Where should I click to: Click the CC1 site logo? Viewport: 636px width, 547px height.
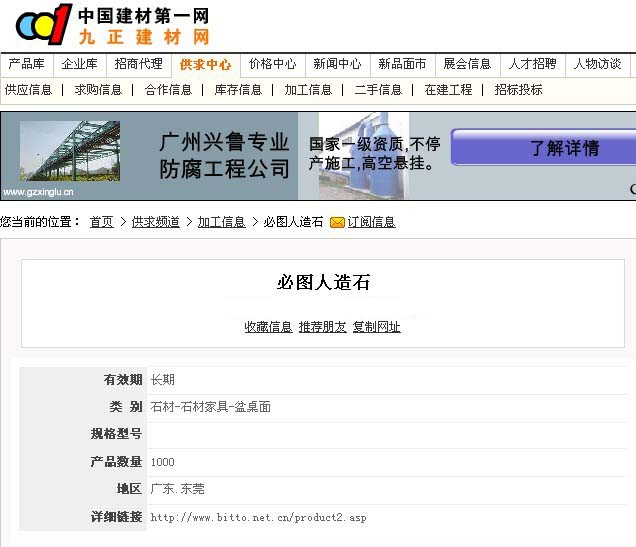(x=44, y=25)
